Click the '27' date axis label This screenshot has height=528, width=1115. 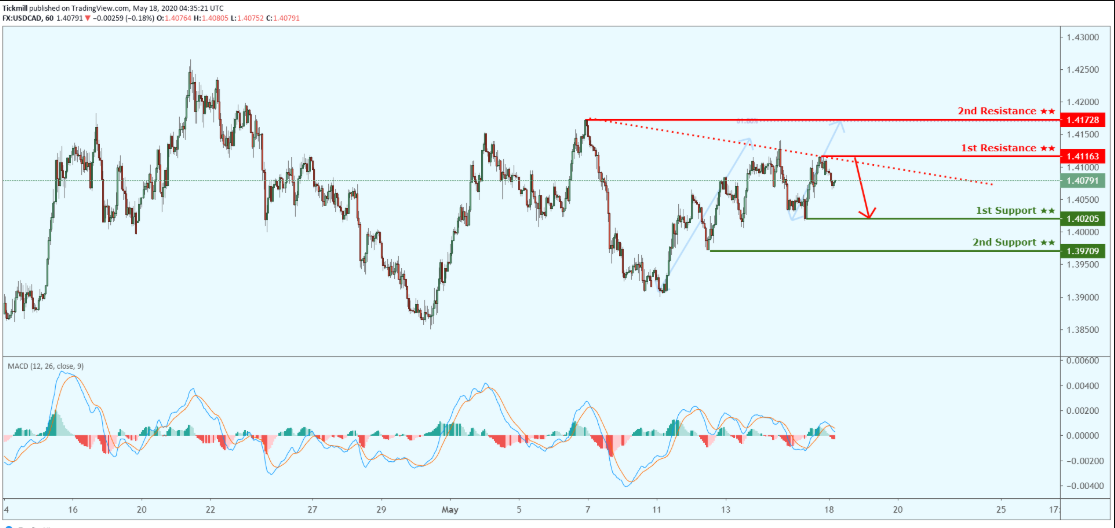313,510
